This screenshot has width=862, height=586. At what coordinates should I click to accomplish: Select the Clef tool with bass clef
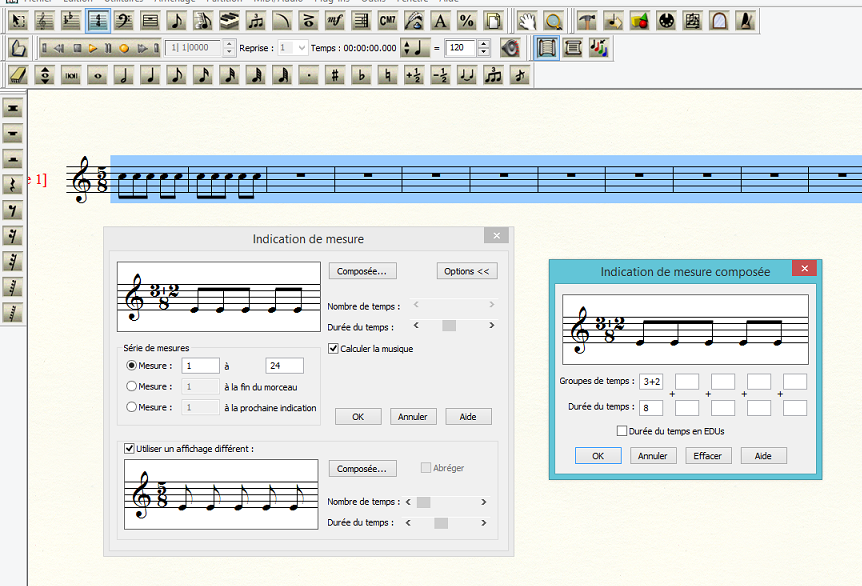[125, 20]
